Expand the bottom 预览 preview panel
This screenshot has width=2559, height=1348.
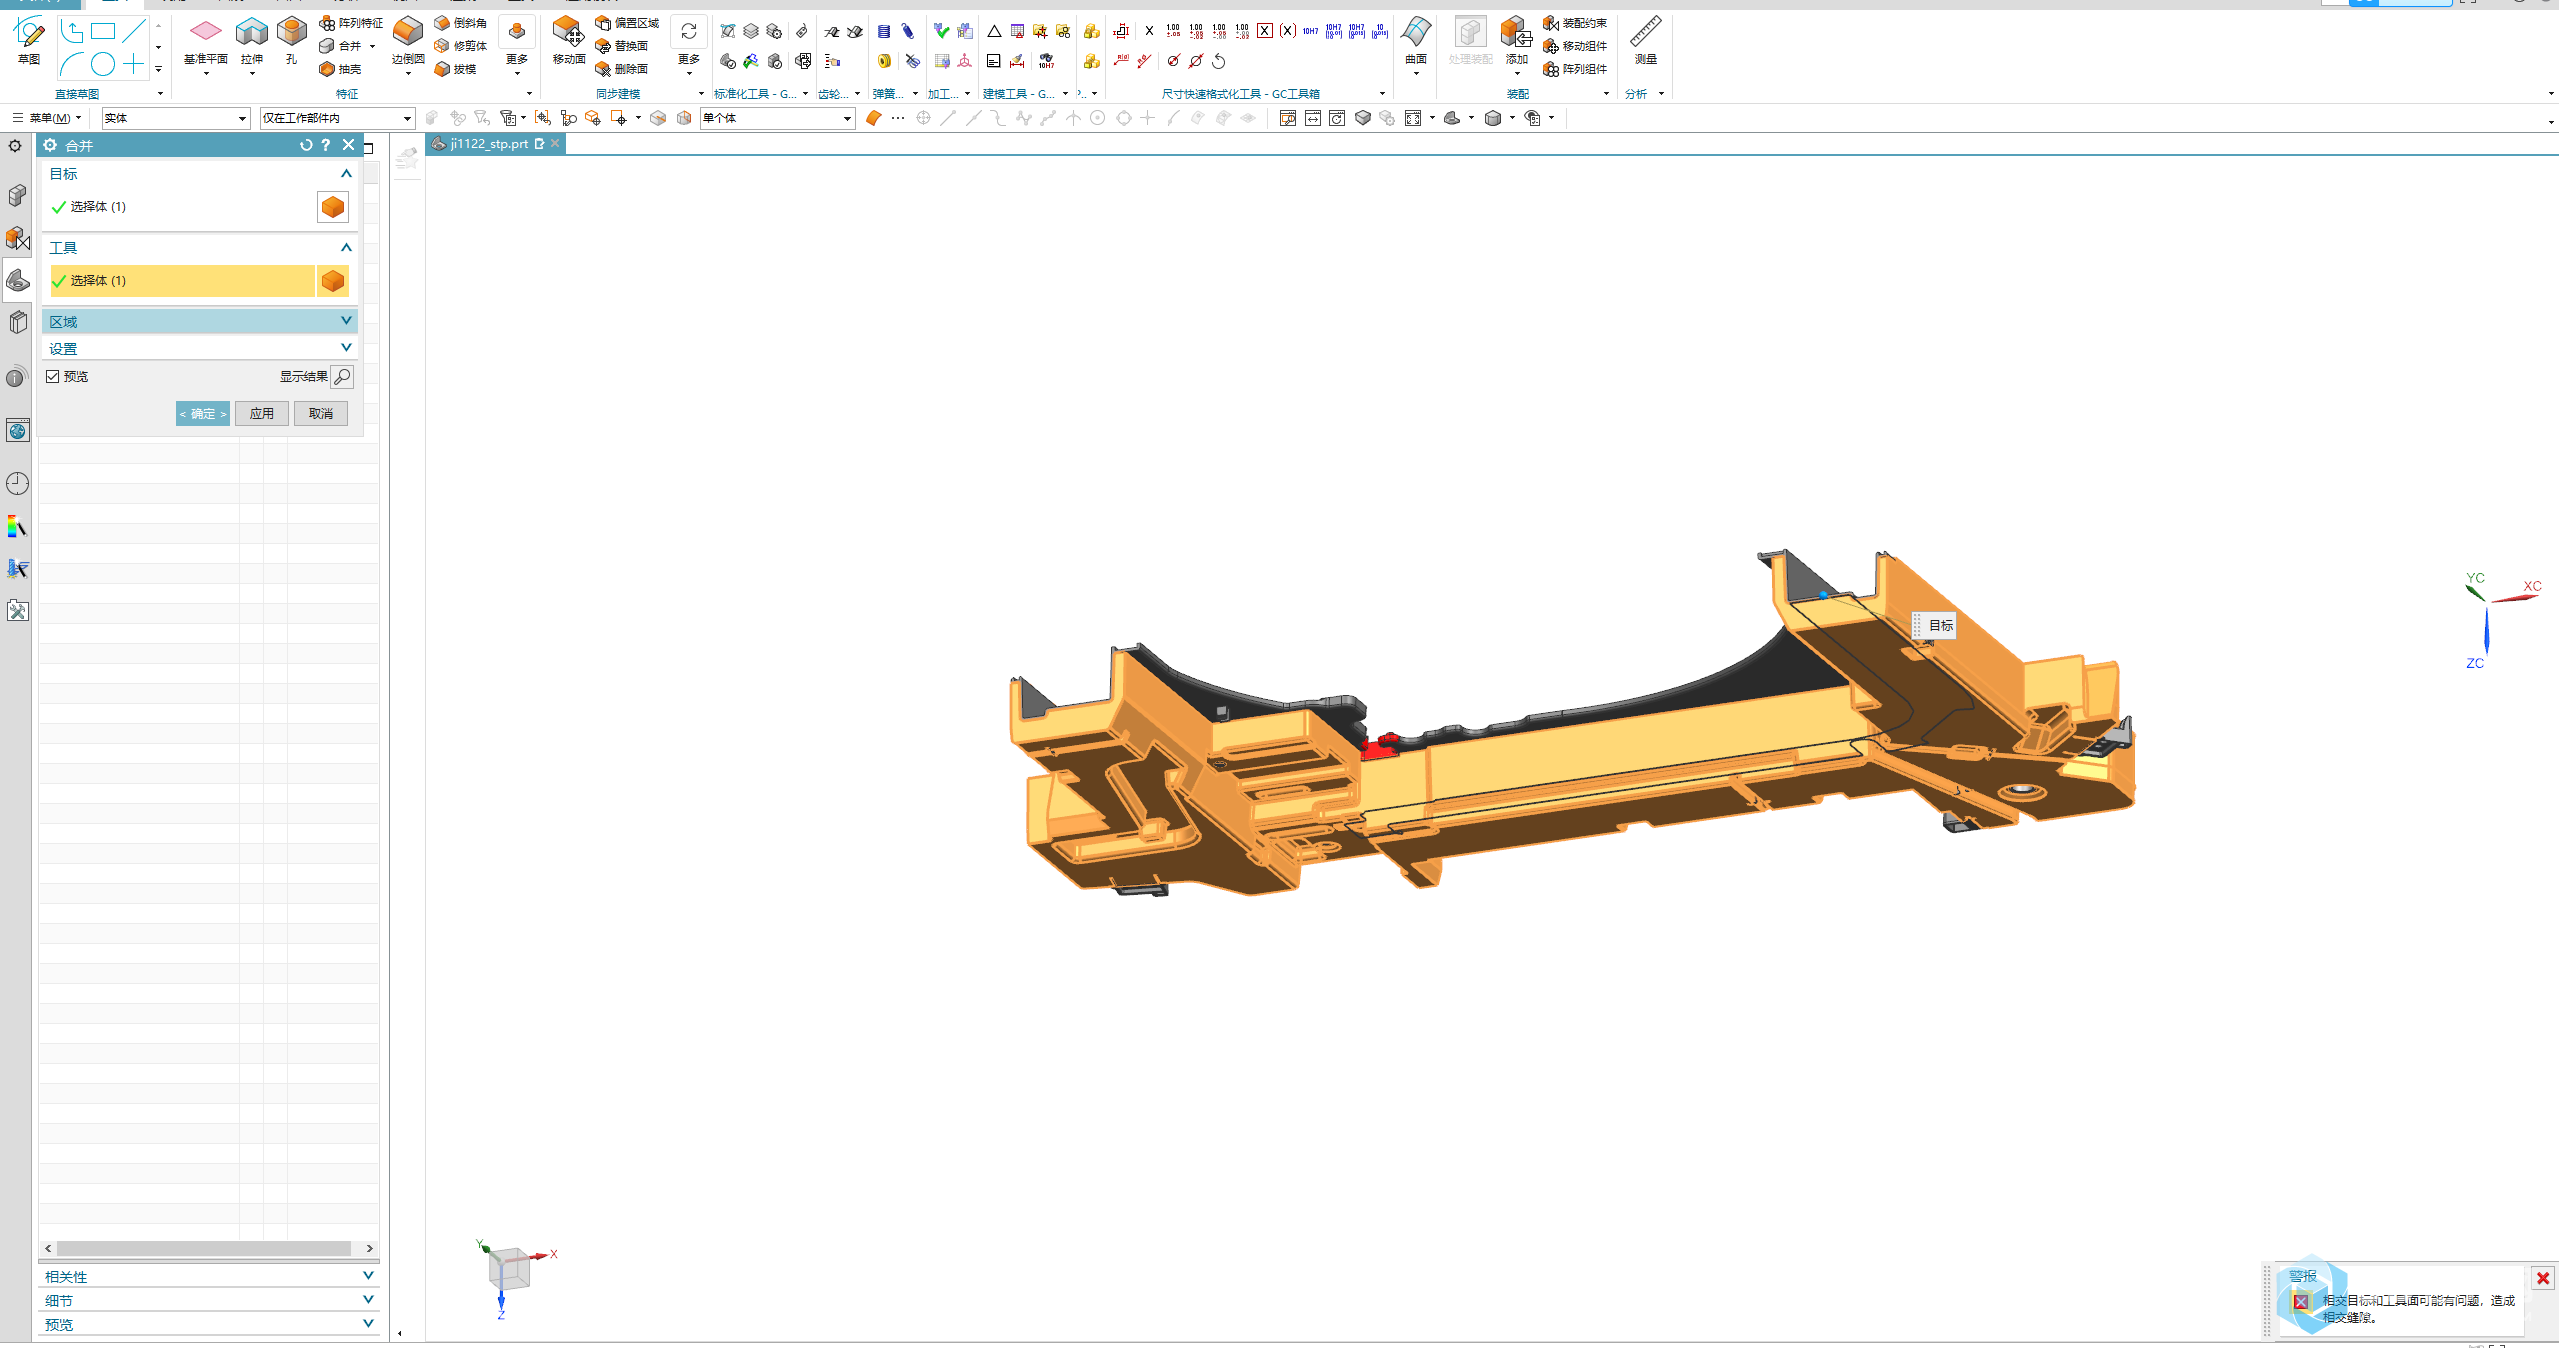coord(368,1324)
